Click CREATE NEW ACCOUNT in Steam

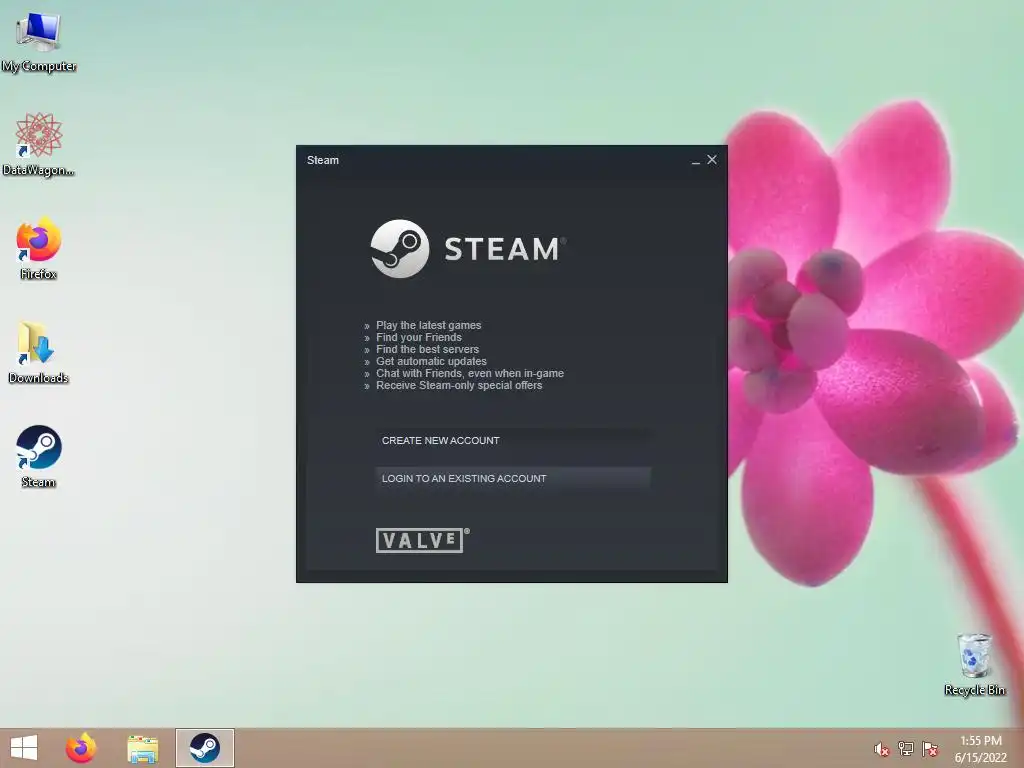point(513,441)
